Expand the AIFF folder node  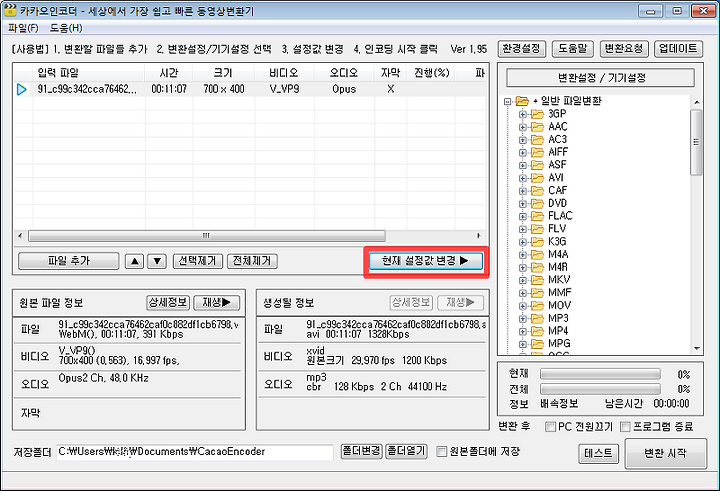point(523,152)
